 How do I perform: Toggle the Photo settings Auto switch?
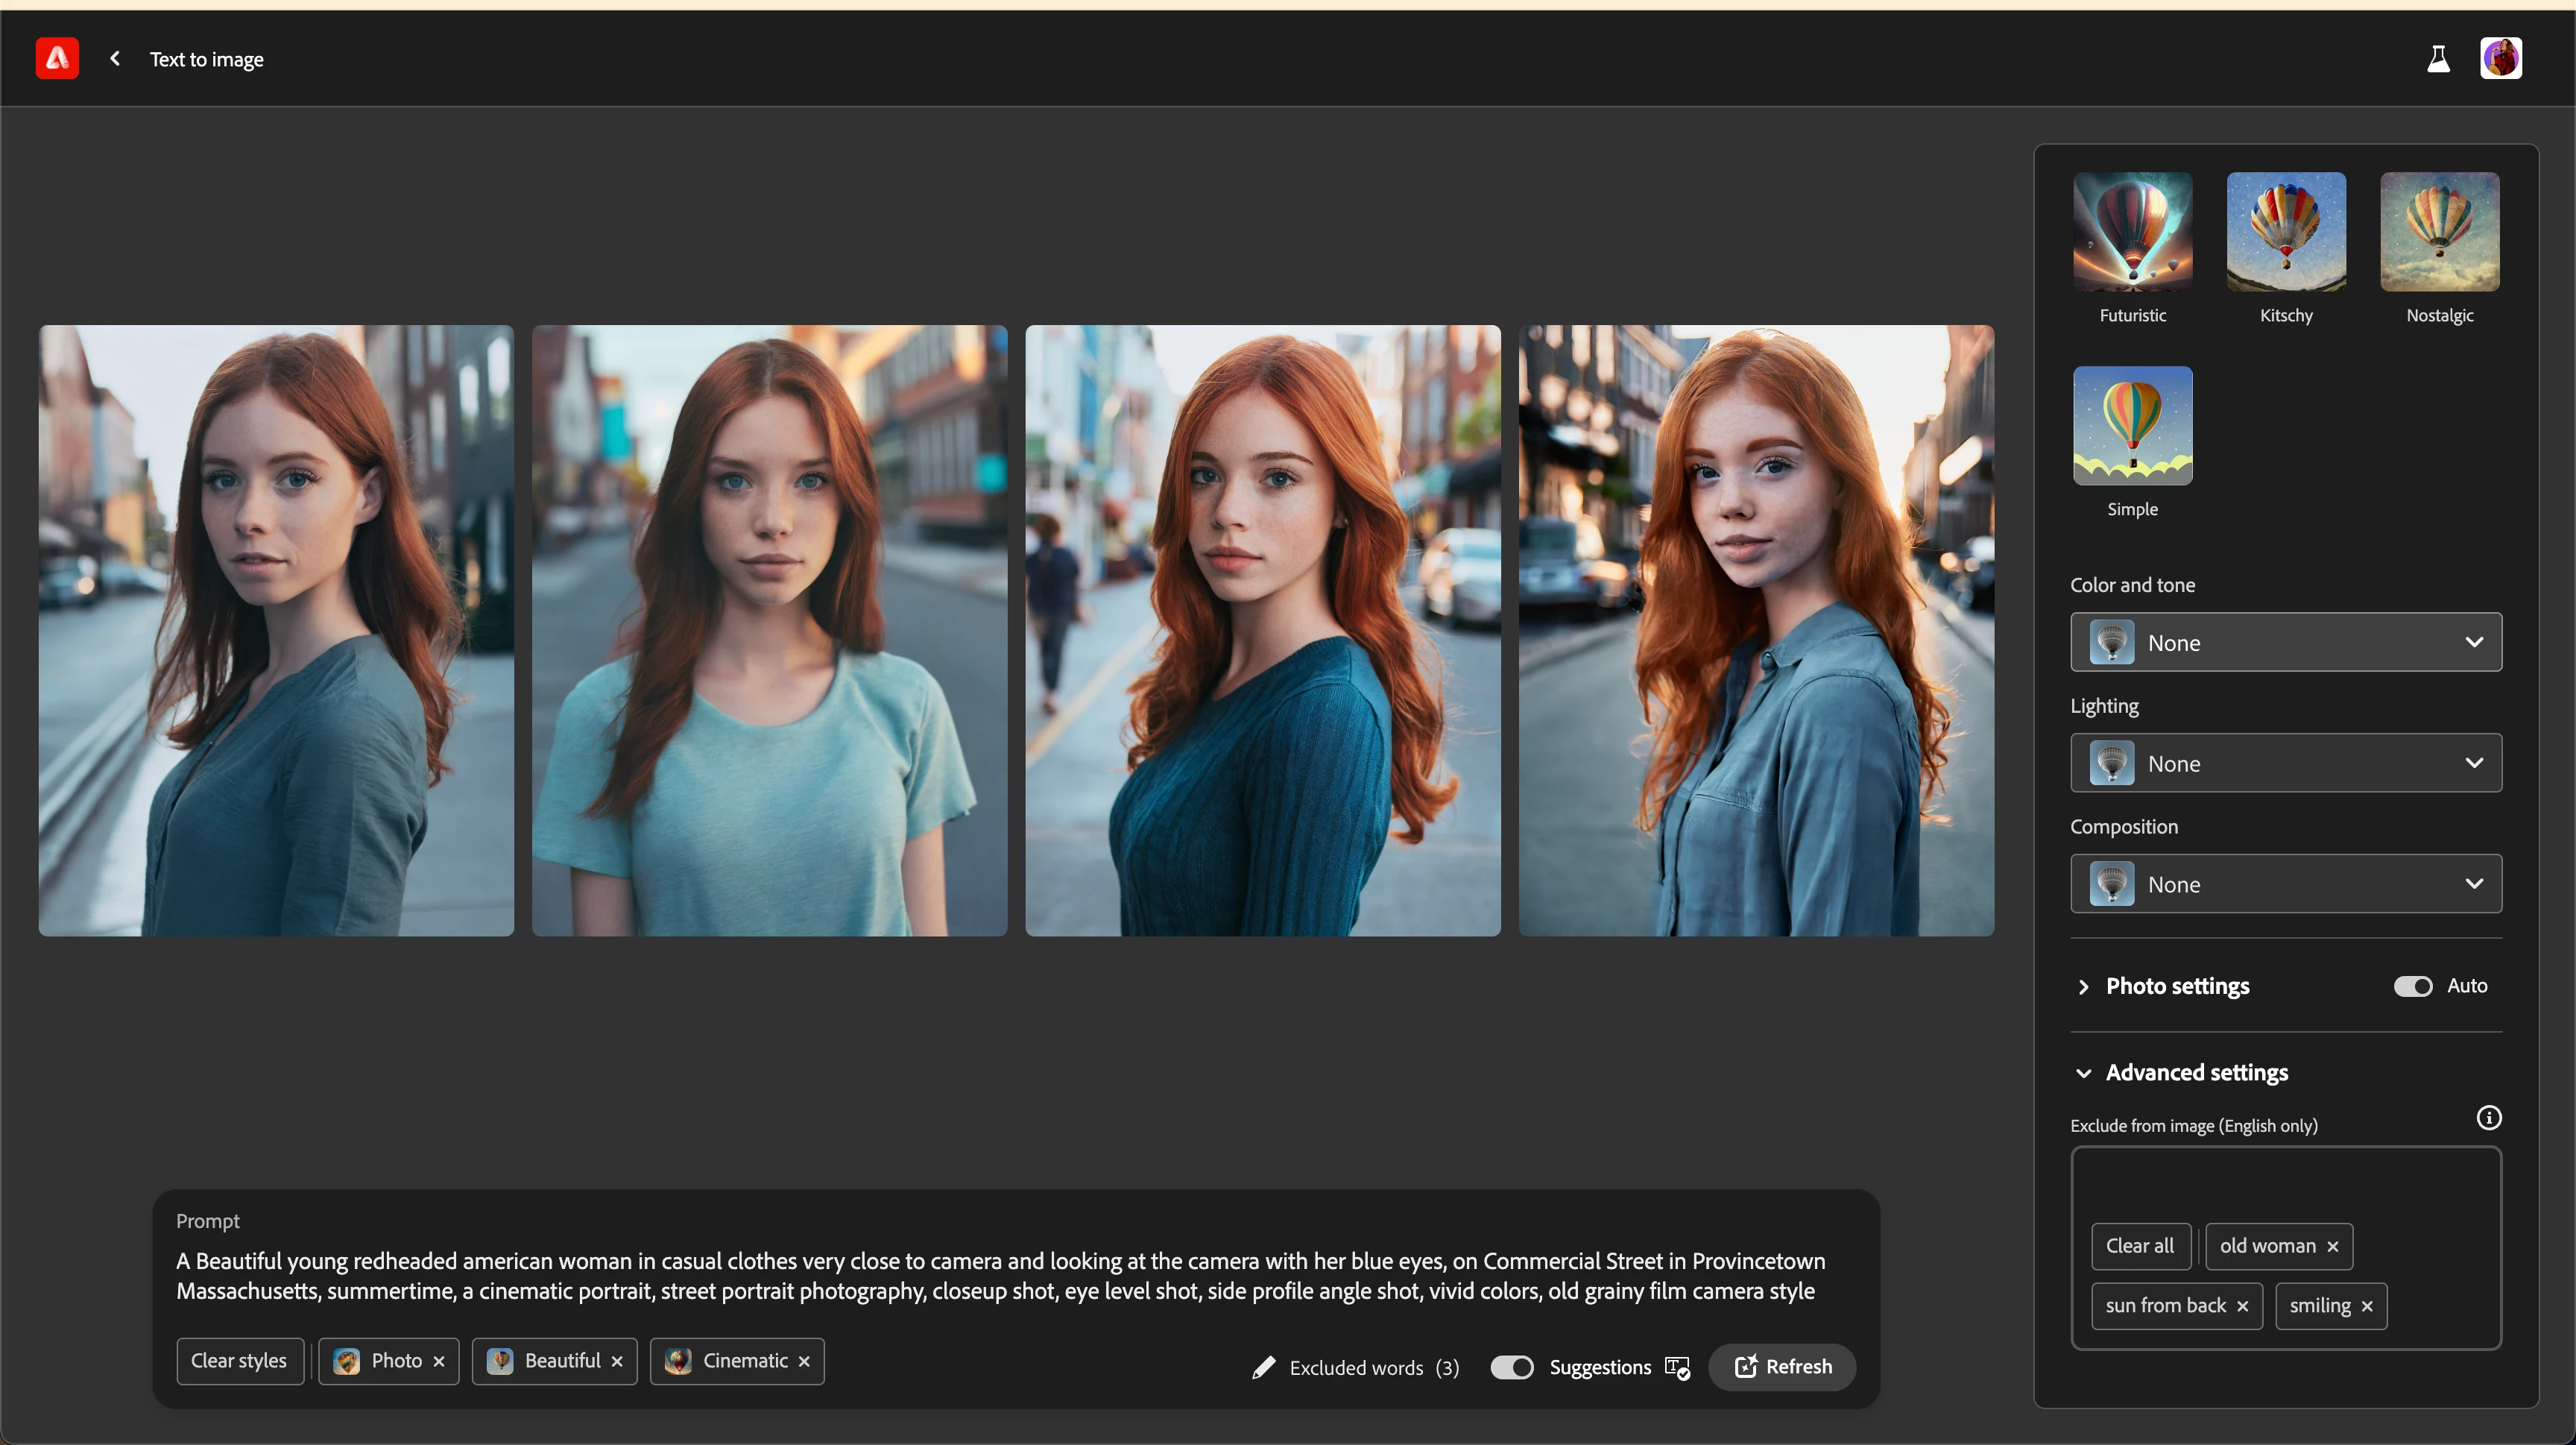coord(2412,986)
